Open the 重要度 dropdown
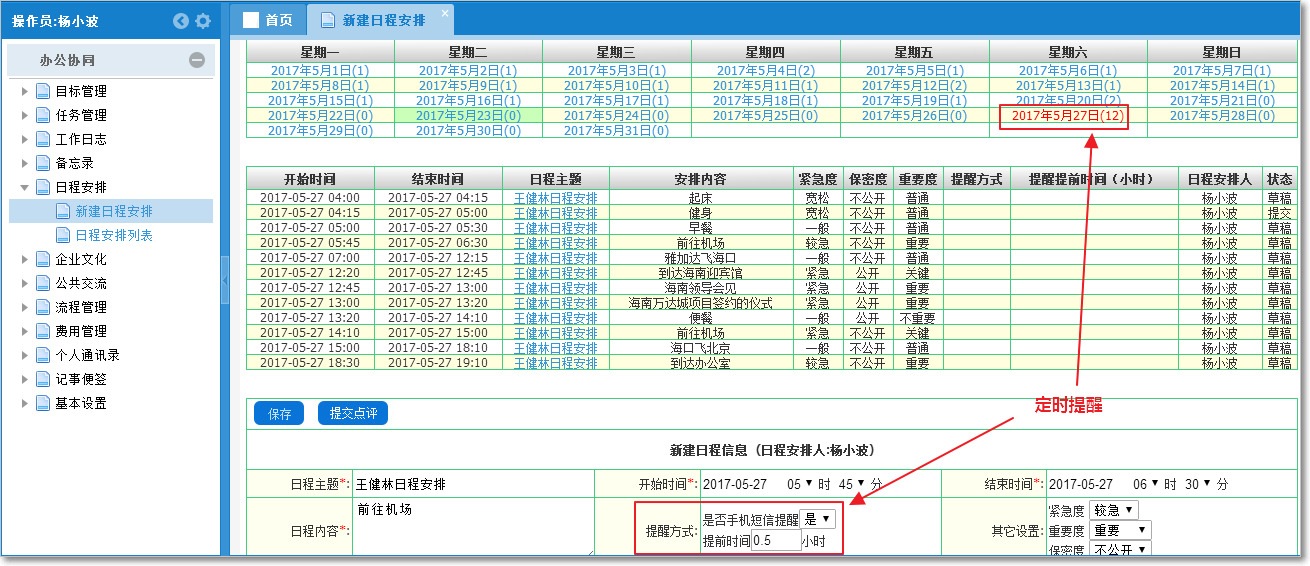This screenshot has width=1310, height=566. click(x=1120, y=530)
